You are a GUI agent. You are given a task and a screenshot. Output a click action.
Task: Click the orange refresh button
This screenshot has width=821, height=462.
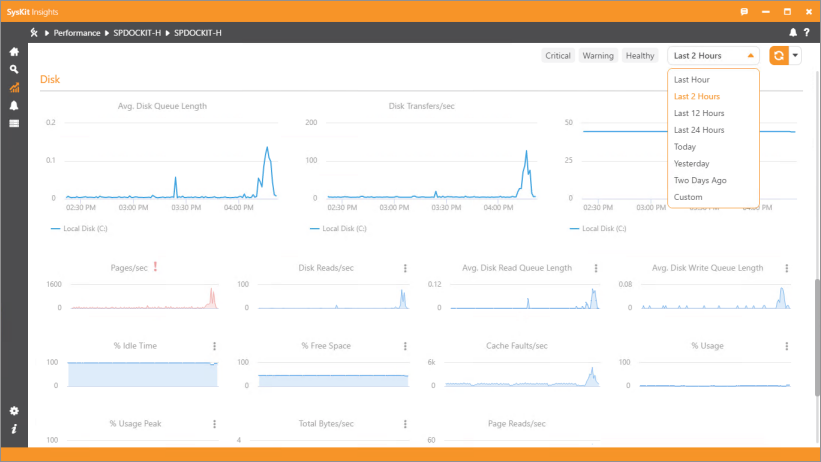pos(779,56)
